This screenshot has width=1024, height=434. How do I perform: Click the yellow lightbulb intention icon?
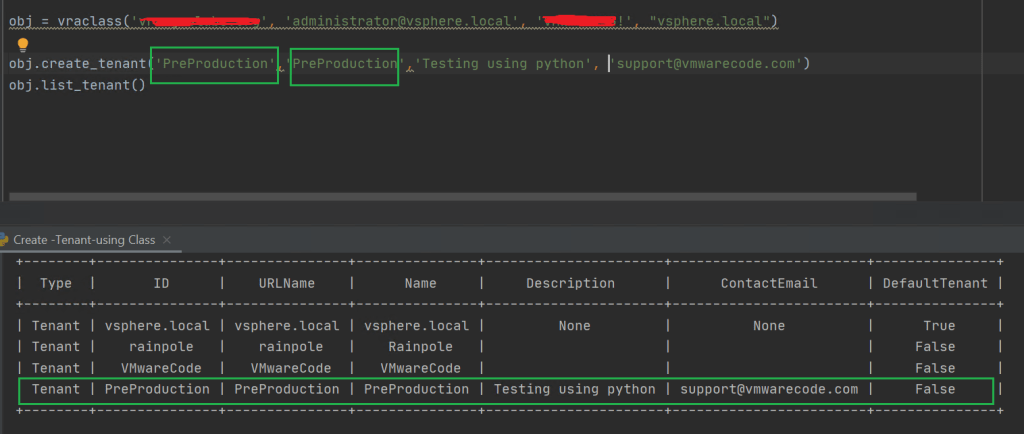(23, 44)
